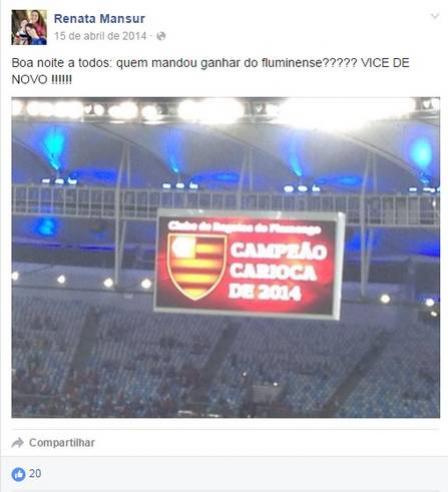
Task: Open the post timestamp 15 de abril de 2014
Action: [x=100, y=36]
